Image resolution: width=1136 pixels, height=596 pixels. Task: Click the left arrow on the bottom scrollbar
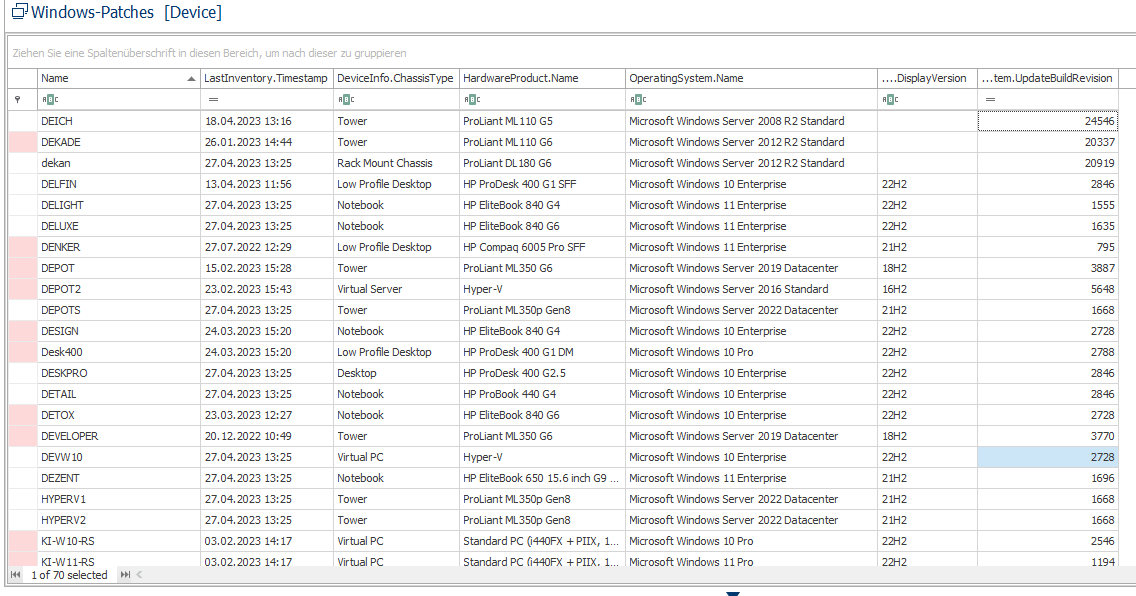click(x=139, y=574)
